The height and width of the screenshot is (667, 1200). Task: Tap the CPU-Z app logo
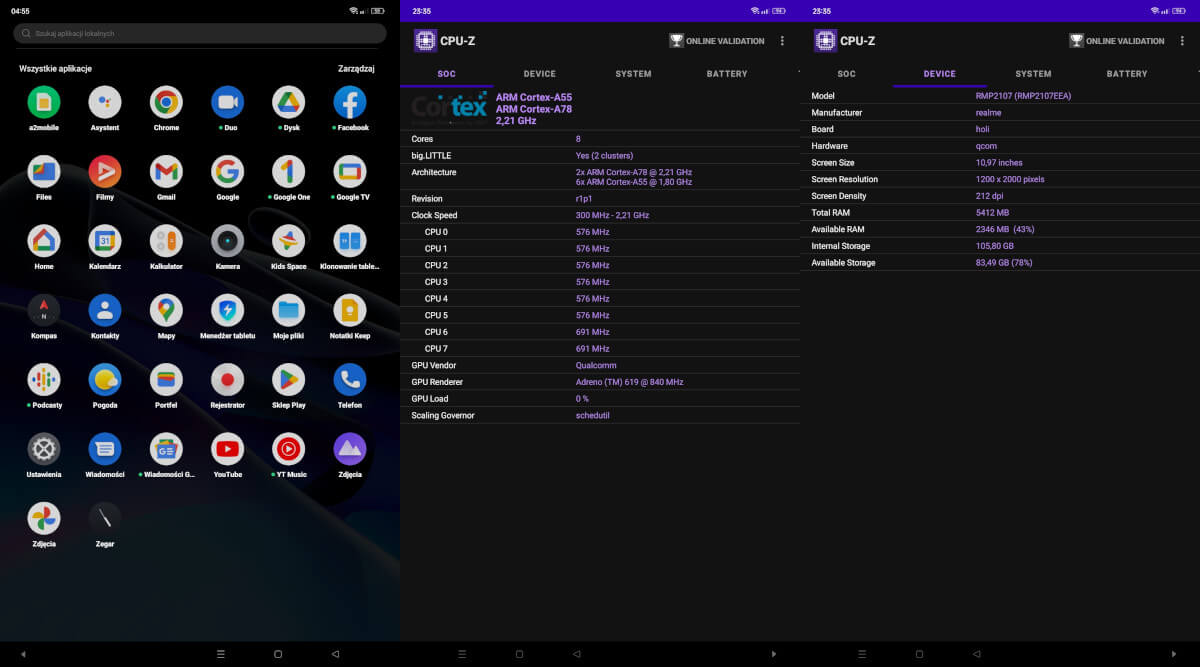[x=424, y=41]
